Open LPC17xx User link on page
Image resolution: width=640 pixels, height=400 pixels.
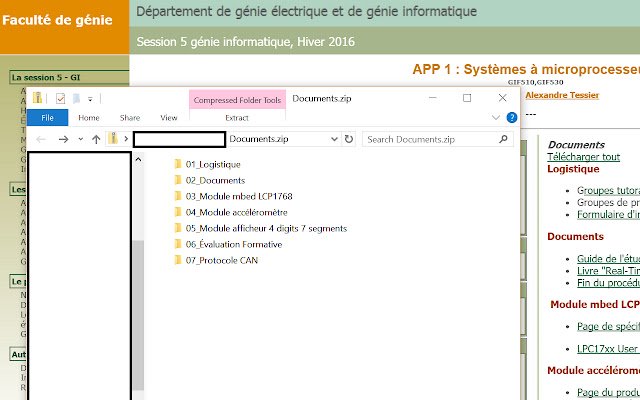click(x=609, y=349)
